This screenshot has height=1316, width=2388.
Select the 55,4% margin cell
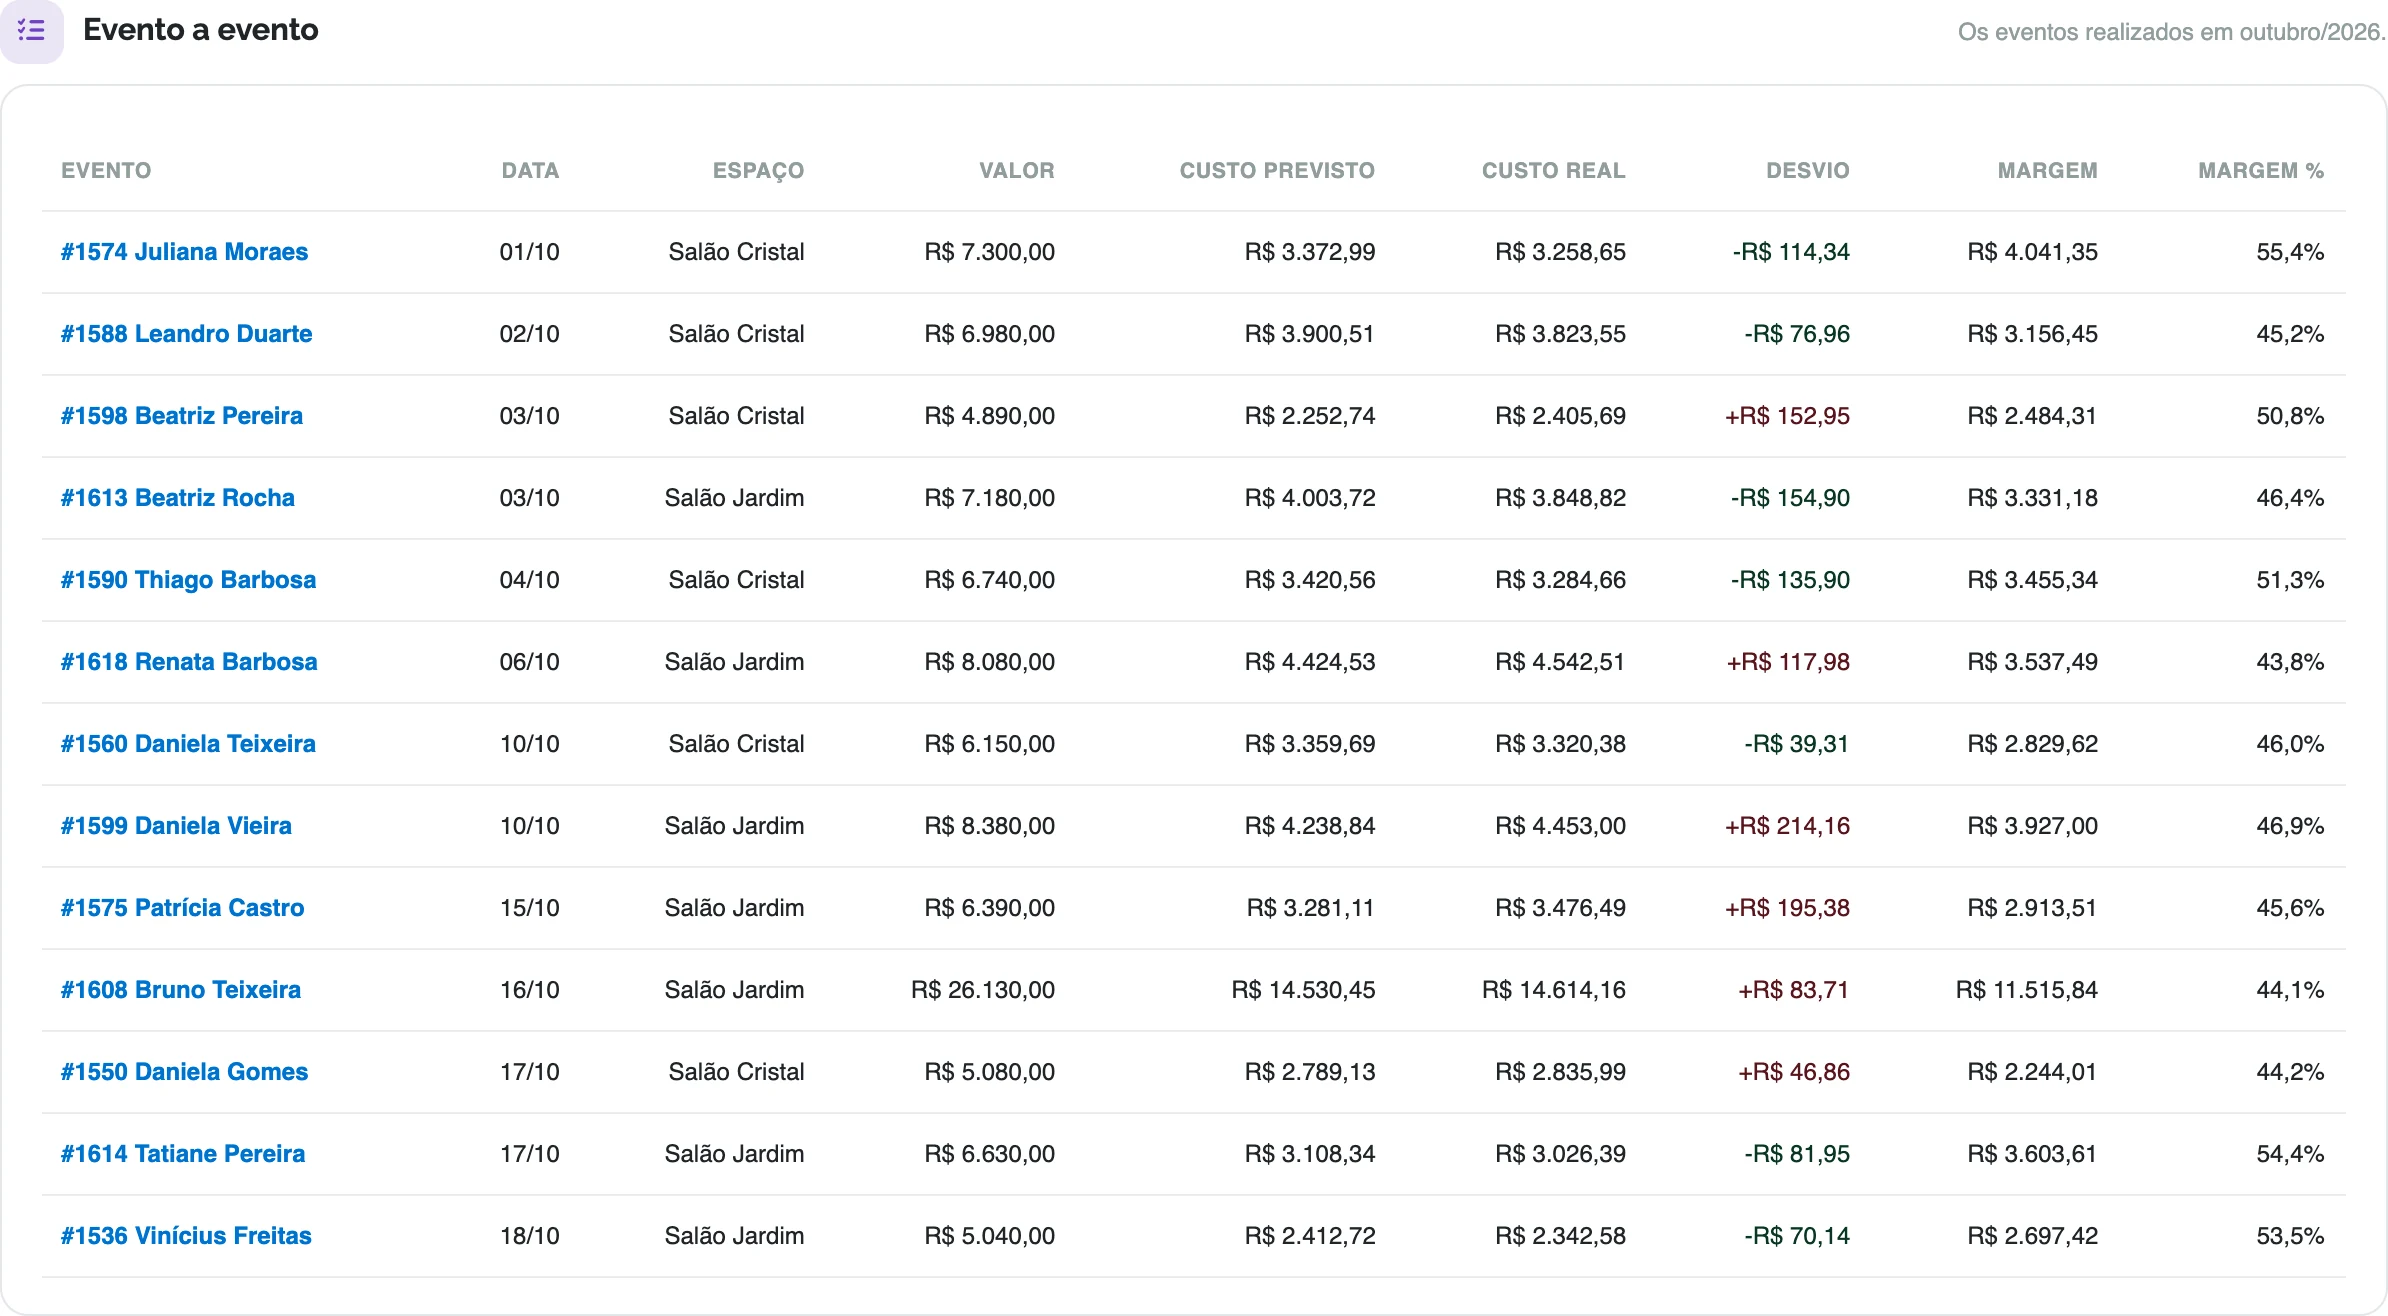2289,252
